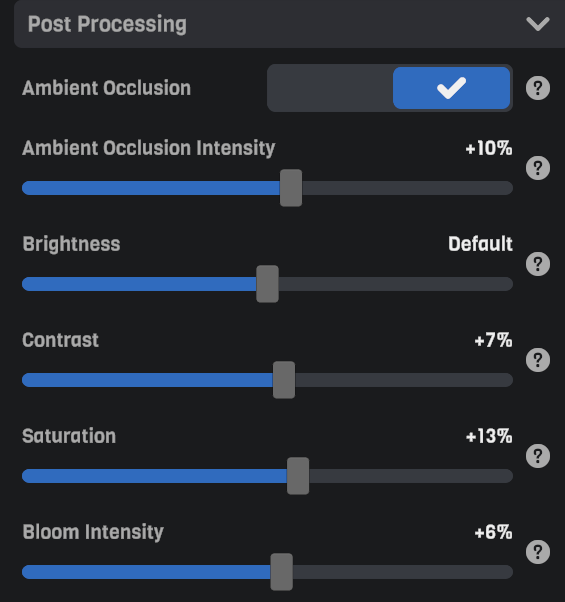Click the +13% Saturation value text
This screenshot has width=565, height=602.
coord(489,436)
